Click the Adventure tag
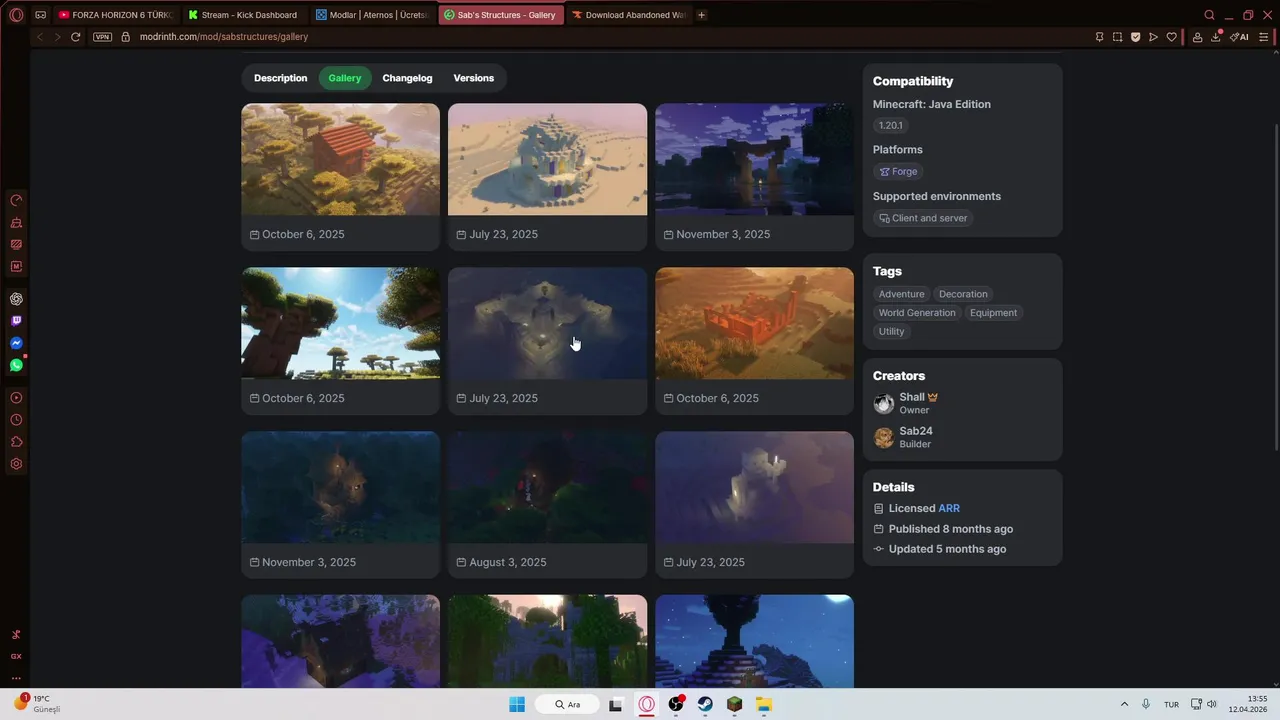This screenshot has width=1280, height=720. click(901, 294)
